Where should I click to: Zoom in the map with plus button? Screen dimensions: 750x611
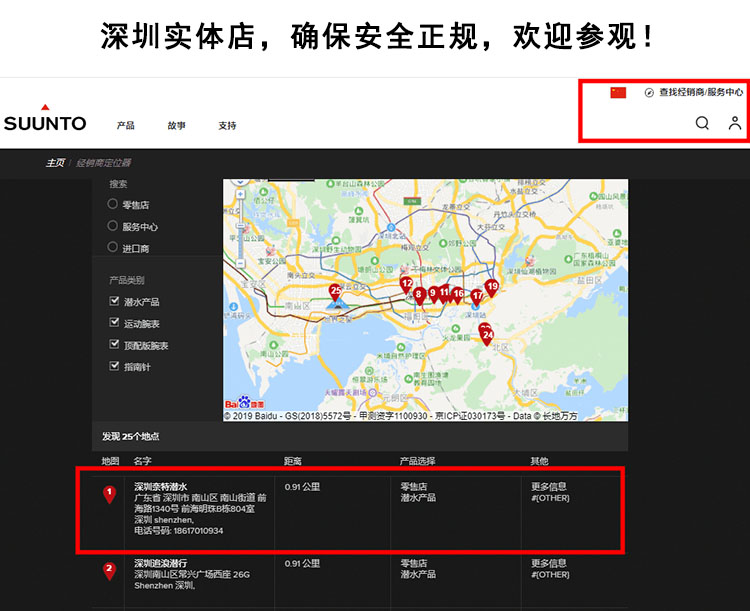click(x=240, y=194)
